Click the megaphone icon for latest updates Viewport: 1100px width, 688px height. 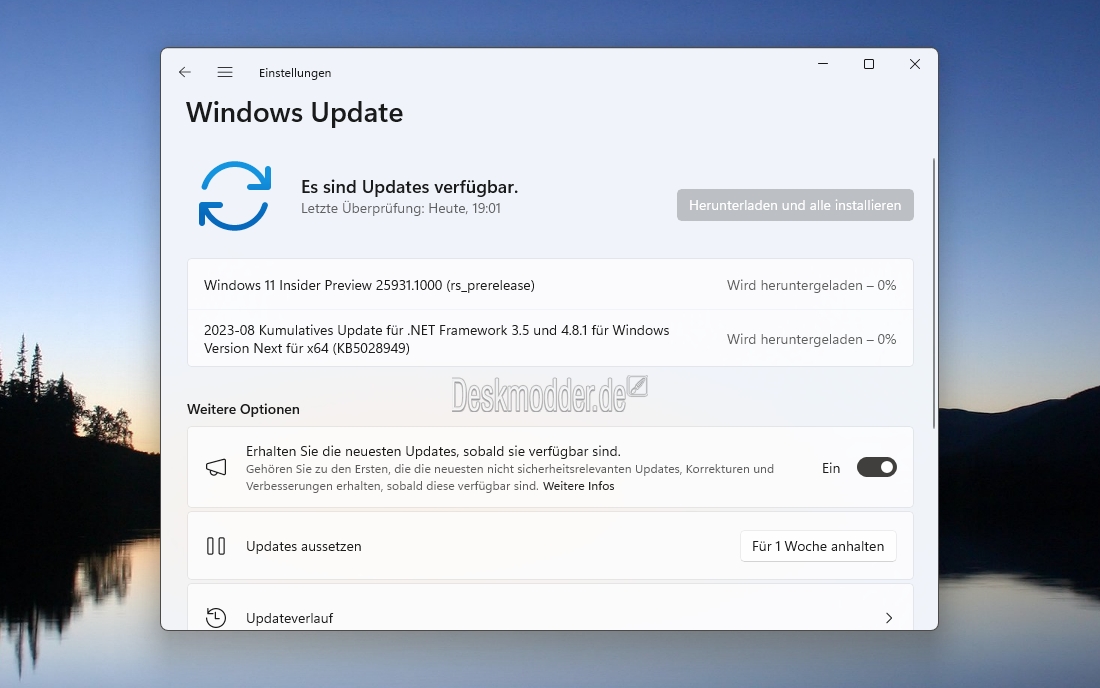pyautogui.click(x=216, y=468)
